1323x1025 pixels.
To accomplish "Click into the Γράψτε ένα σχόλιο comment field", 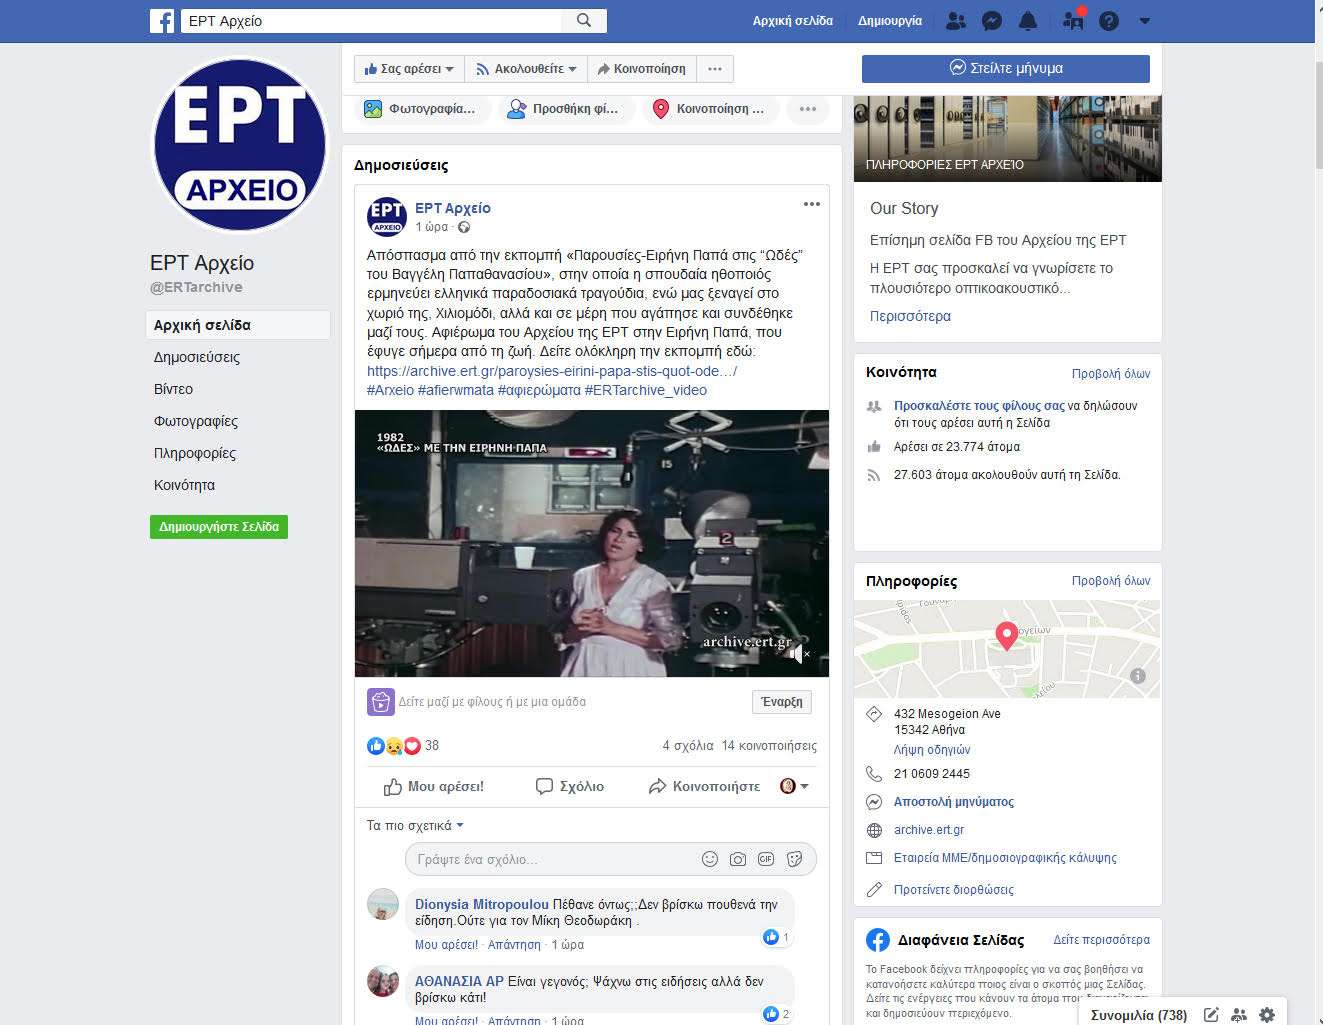I will (x=550, y=859).
